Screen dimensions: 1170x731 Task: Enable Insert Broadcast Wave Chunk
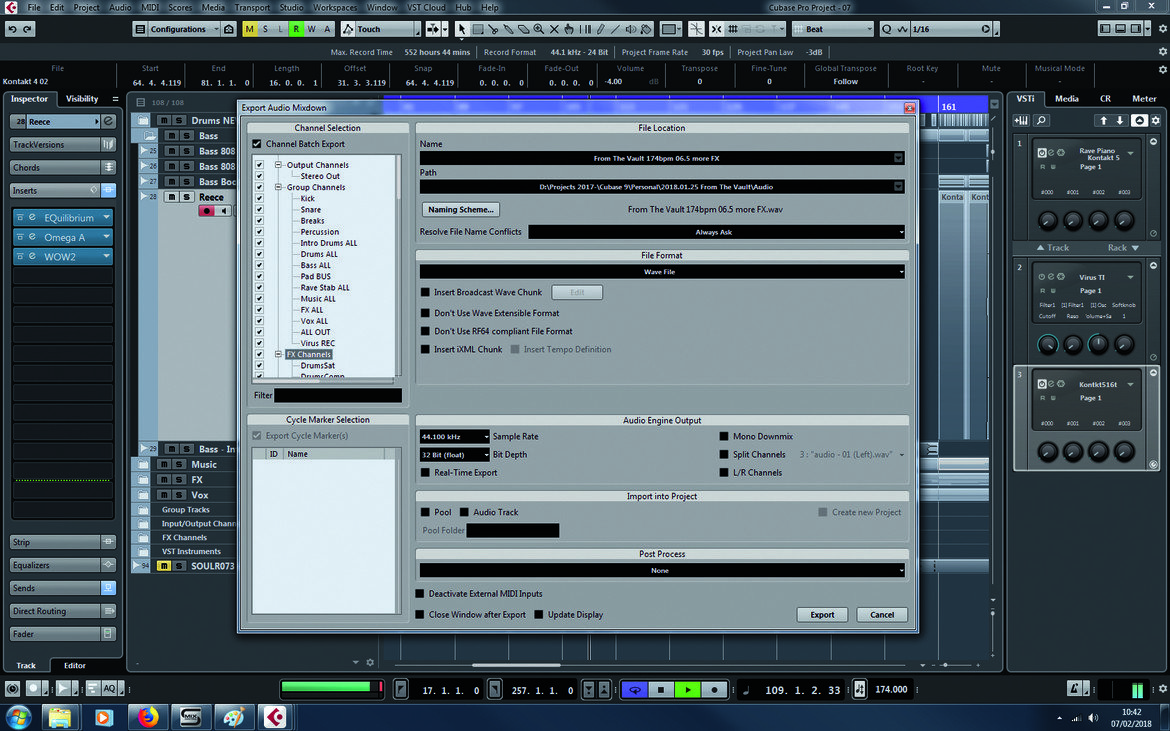coord(425,292)
